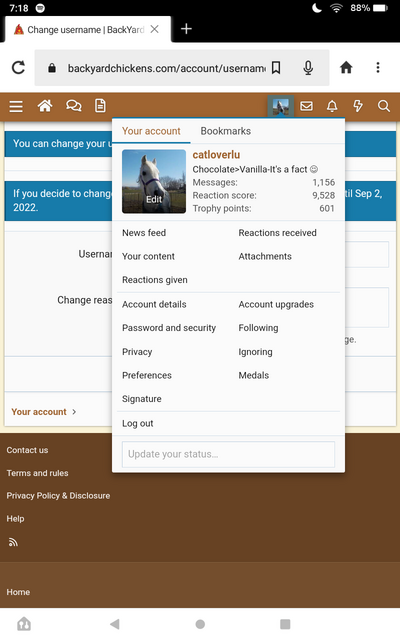
Task: Show alerts with the bell icon
Action: (x=332, y=107)
